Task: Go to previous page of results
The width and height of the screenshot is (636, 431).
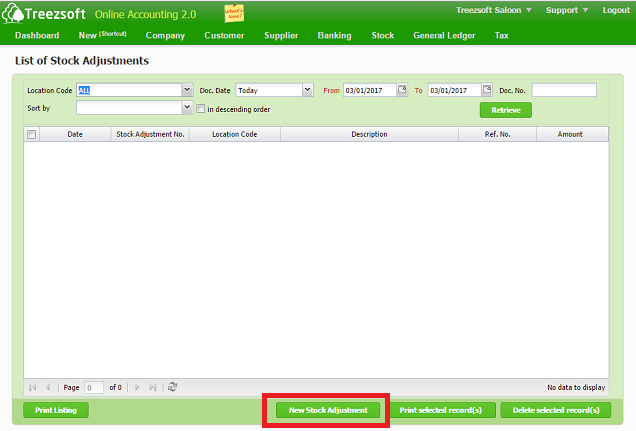Action: tap(48, 387)
